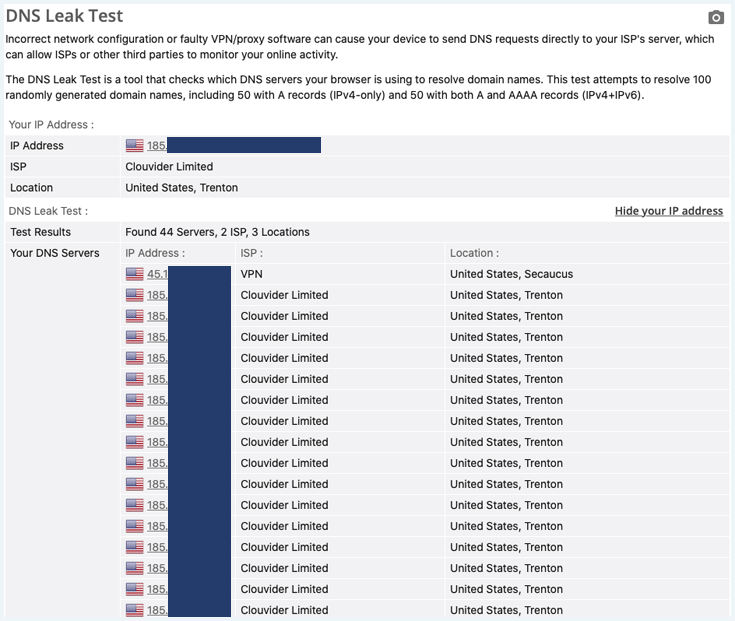This screenshot has width=735, height=621.
Task: Click the camera screenshot icon
Action: (x=716, y=17)
